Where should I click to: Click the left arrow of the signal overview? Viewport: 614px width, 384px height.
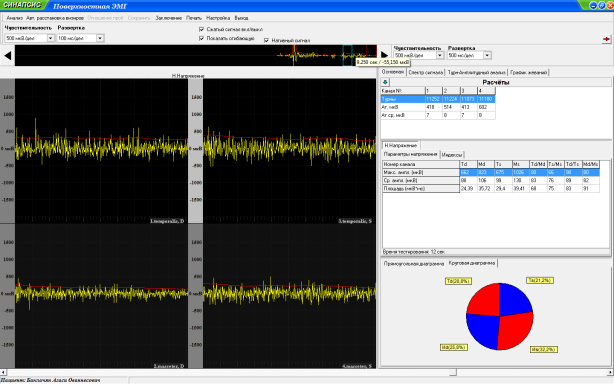point(7,56)
